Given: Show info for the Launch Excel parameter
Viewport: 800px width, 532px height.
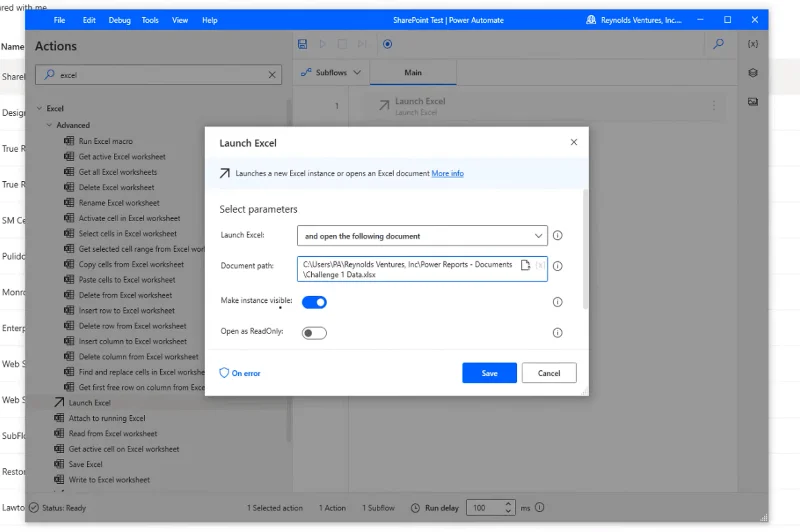Looking at the screenshot, I should pyautogui.click(x=558, y=236).
